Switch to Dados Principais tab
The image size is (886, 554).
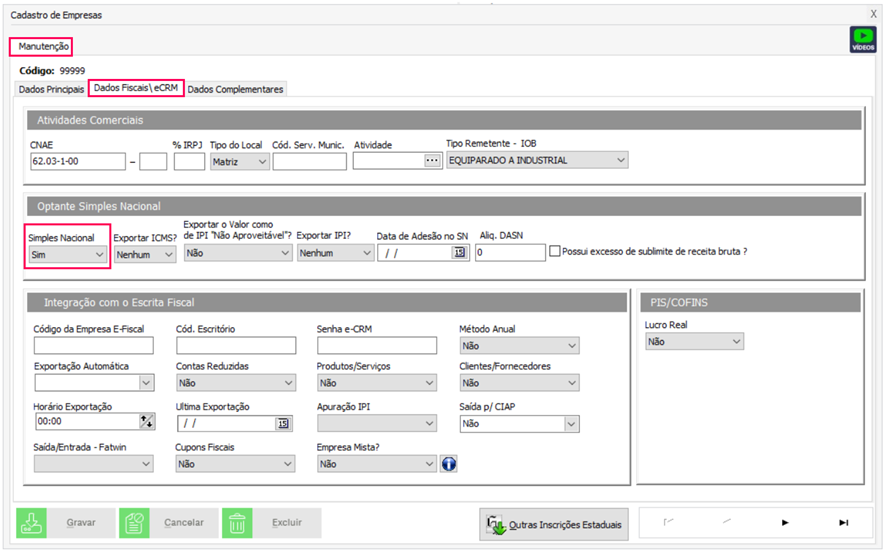tap(52, 89)
